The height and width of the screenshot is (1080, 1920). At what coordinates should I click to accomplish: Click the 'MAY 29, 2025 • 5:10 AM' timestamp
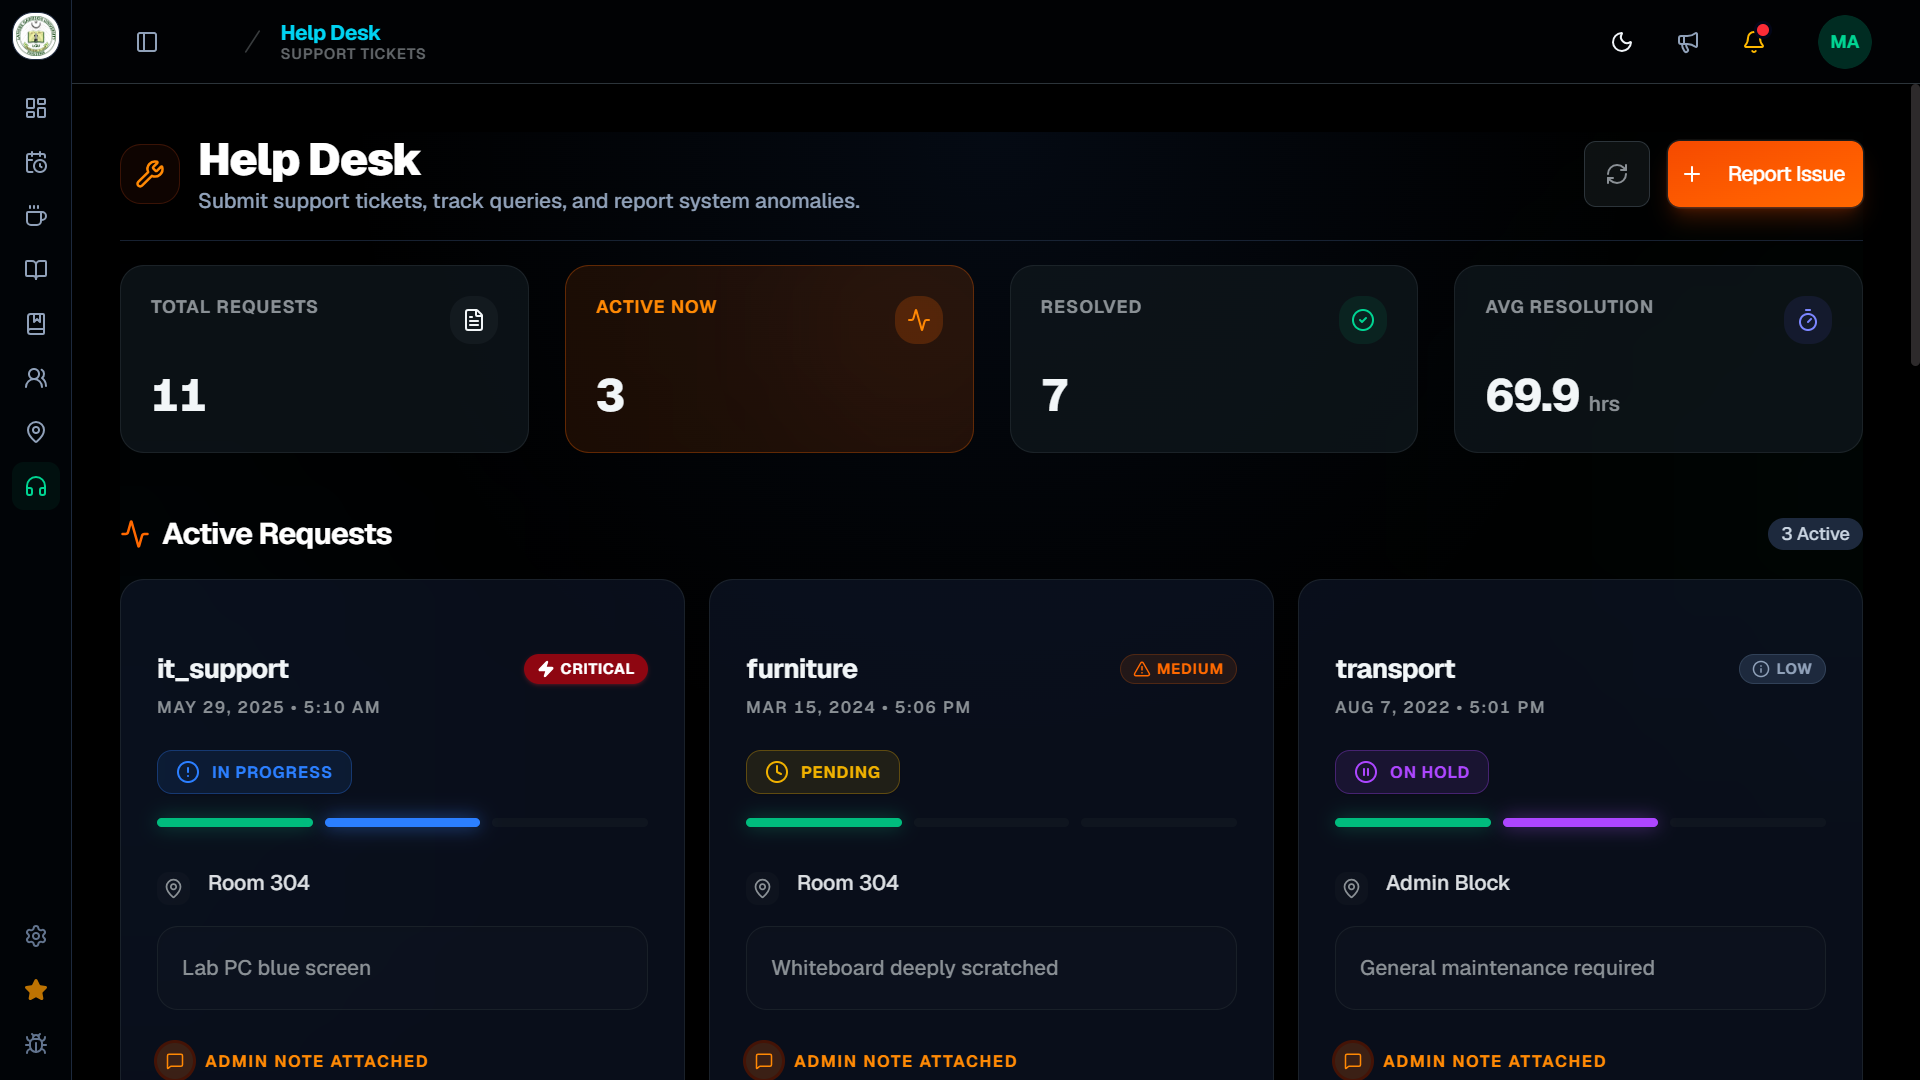point(268,707)
